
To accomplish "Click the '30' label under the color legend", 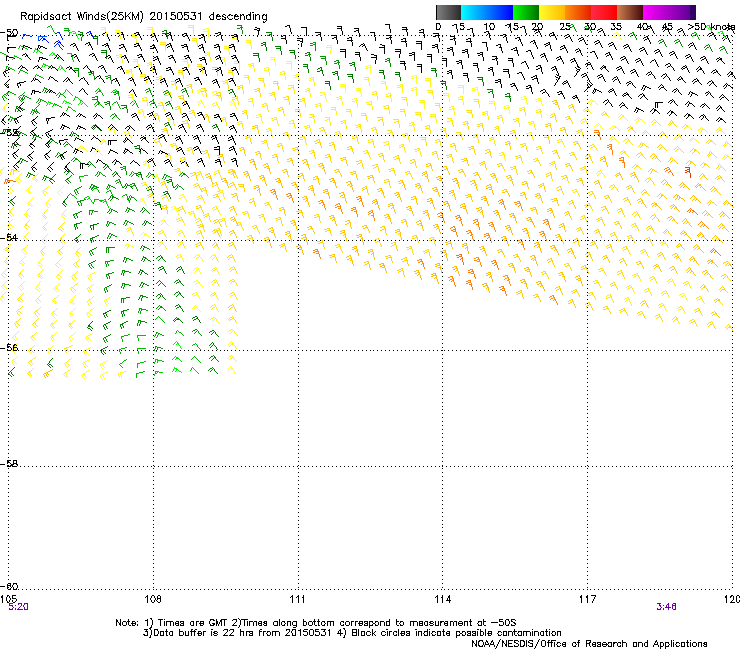I will tap(590, 27).
